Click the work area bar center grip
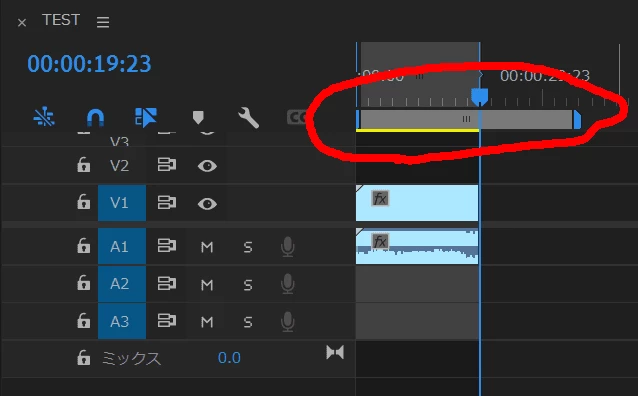This screenshot has width=638, height=396. click(x=466, y=119)
